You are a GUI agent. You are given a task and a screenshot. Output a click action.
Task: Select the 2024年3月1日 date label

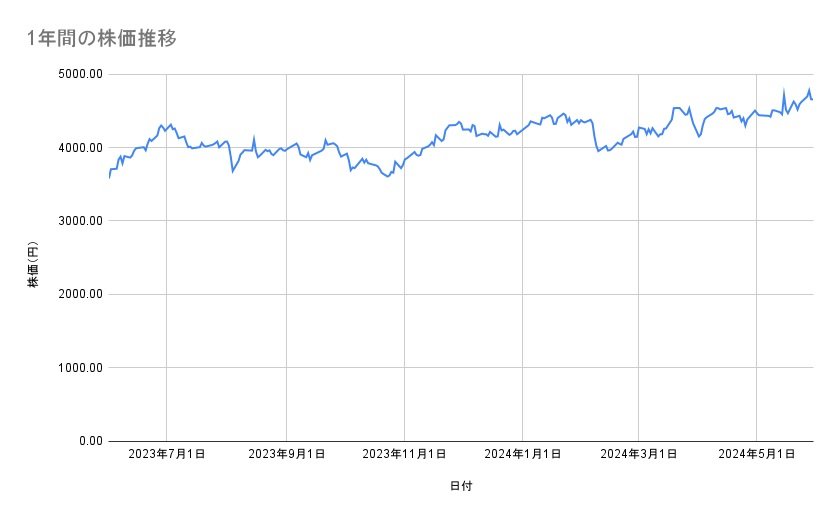[x=639, y=455]
